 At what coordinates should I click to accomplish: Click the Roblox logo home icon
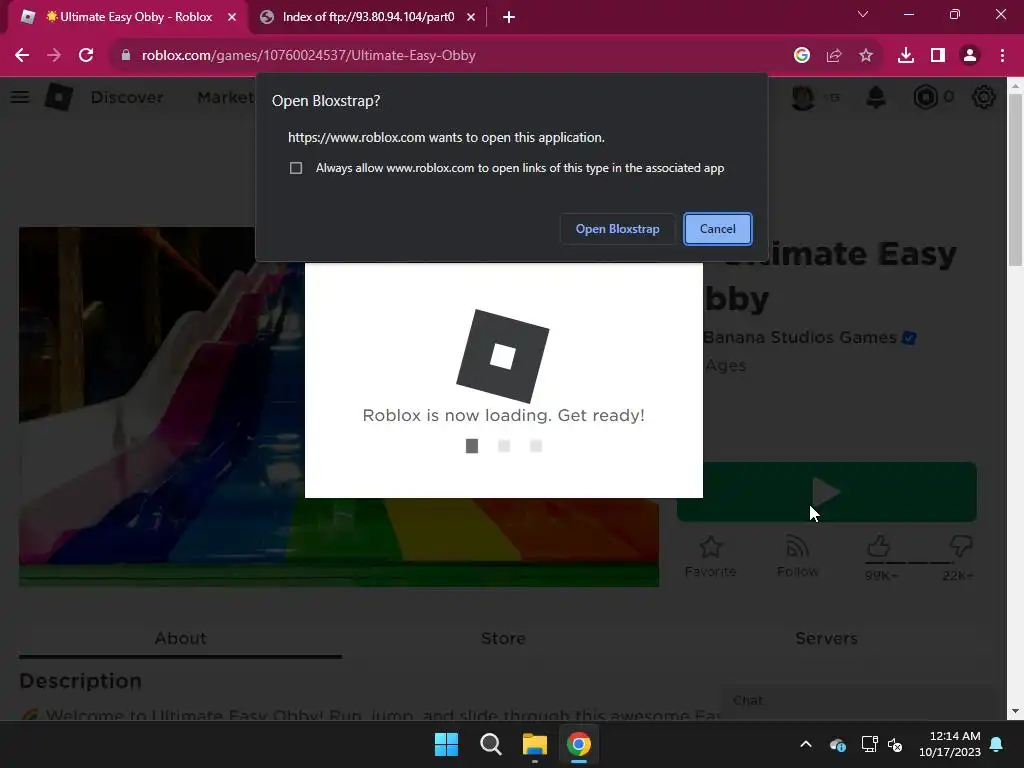pyautogui.click(x=59, y=97)
